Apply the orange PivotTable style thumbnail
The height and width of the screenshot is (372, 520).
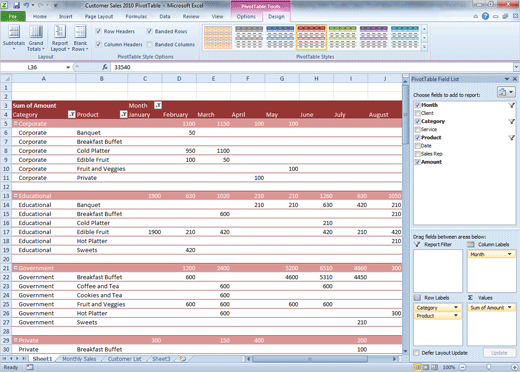[218, 38]
